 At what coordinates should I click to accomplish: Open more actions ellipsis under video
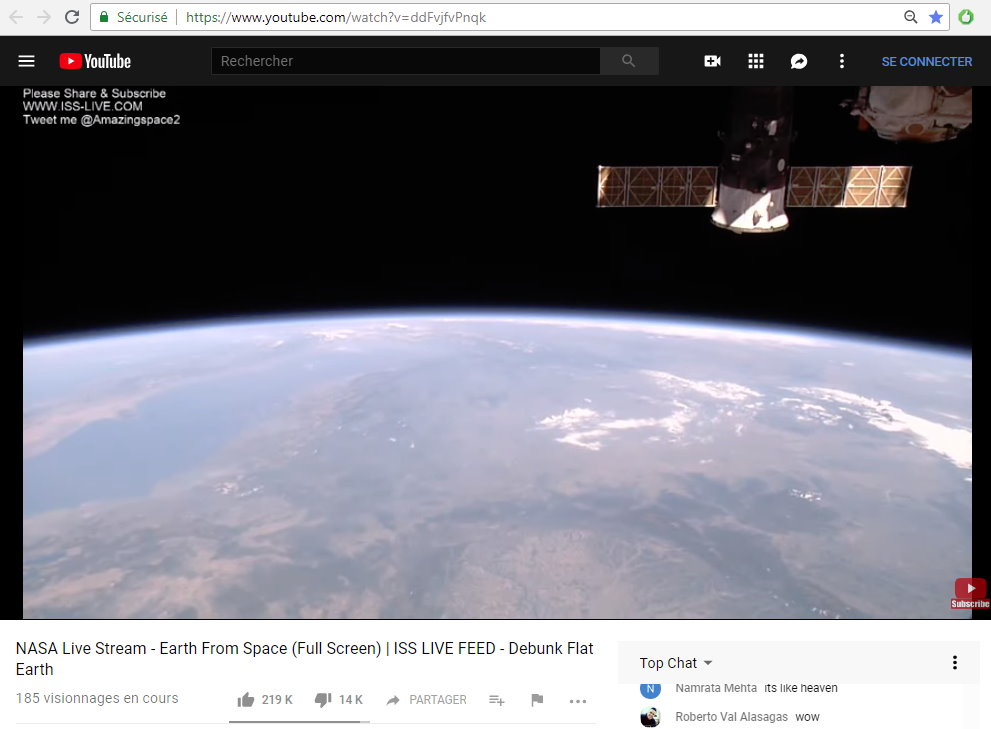(578, 701)
